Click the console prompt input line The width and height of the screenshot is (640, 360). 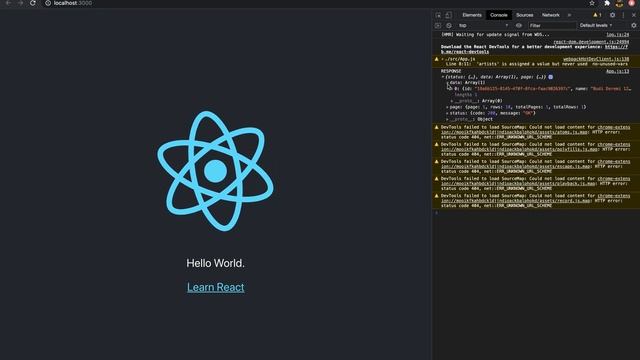pyautogui.click(x=536, y=213)
